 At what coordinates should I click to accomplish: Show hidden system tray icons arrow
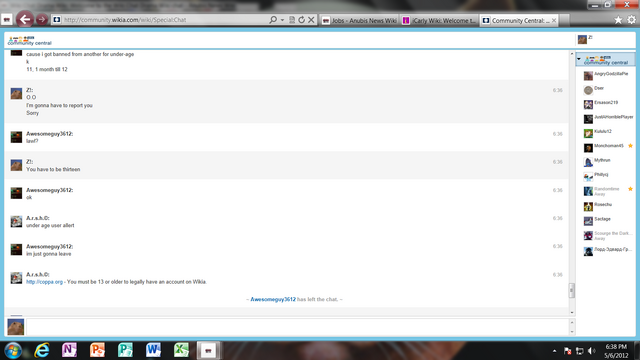click(x=554, y=351)
